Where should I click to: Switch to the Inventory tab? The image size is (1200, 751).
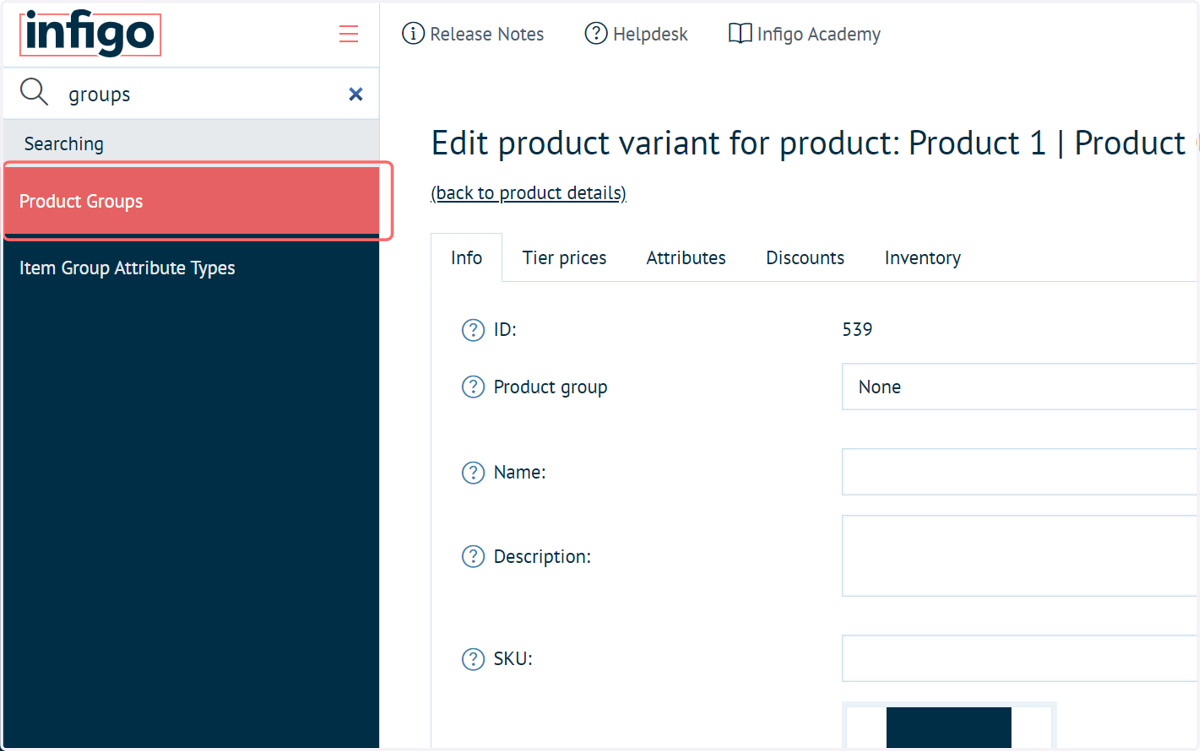922,258
